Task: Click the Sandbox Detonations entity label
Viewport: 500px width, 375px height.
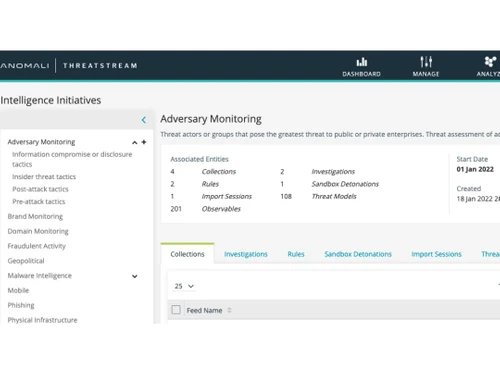Action: pyautogui.click(x=345, y=184)
